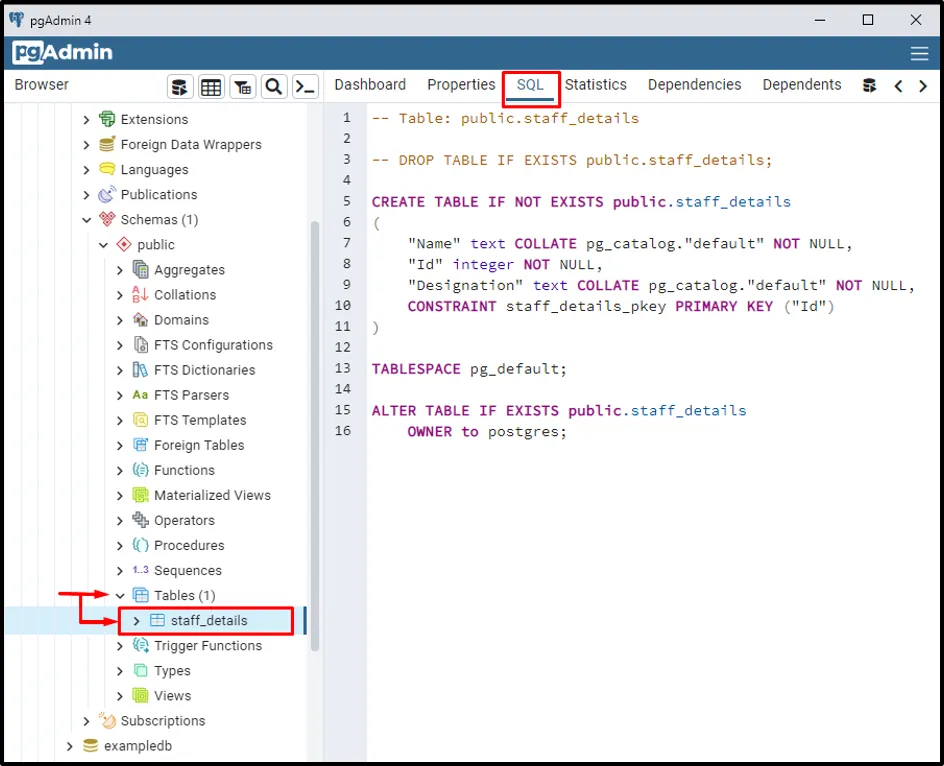Expand the Functions tree node
The image size is (944, 766).
(x=120, y=470)
